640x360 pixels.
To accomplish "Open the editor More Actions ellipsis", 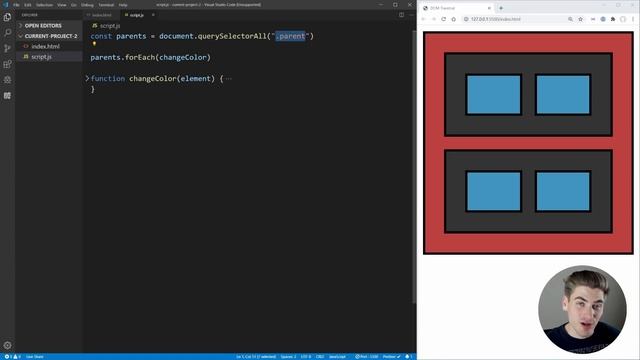I will (411, 15).
